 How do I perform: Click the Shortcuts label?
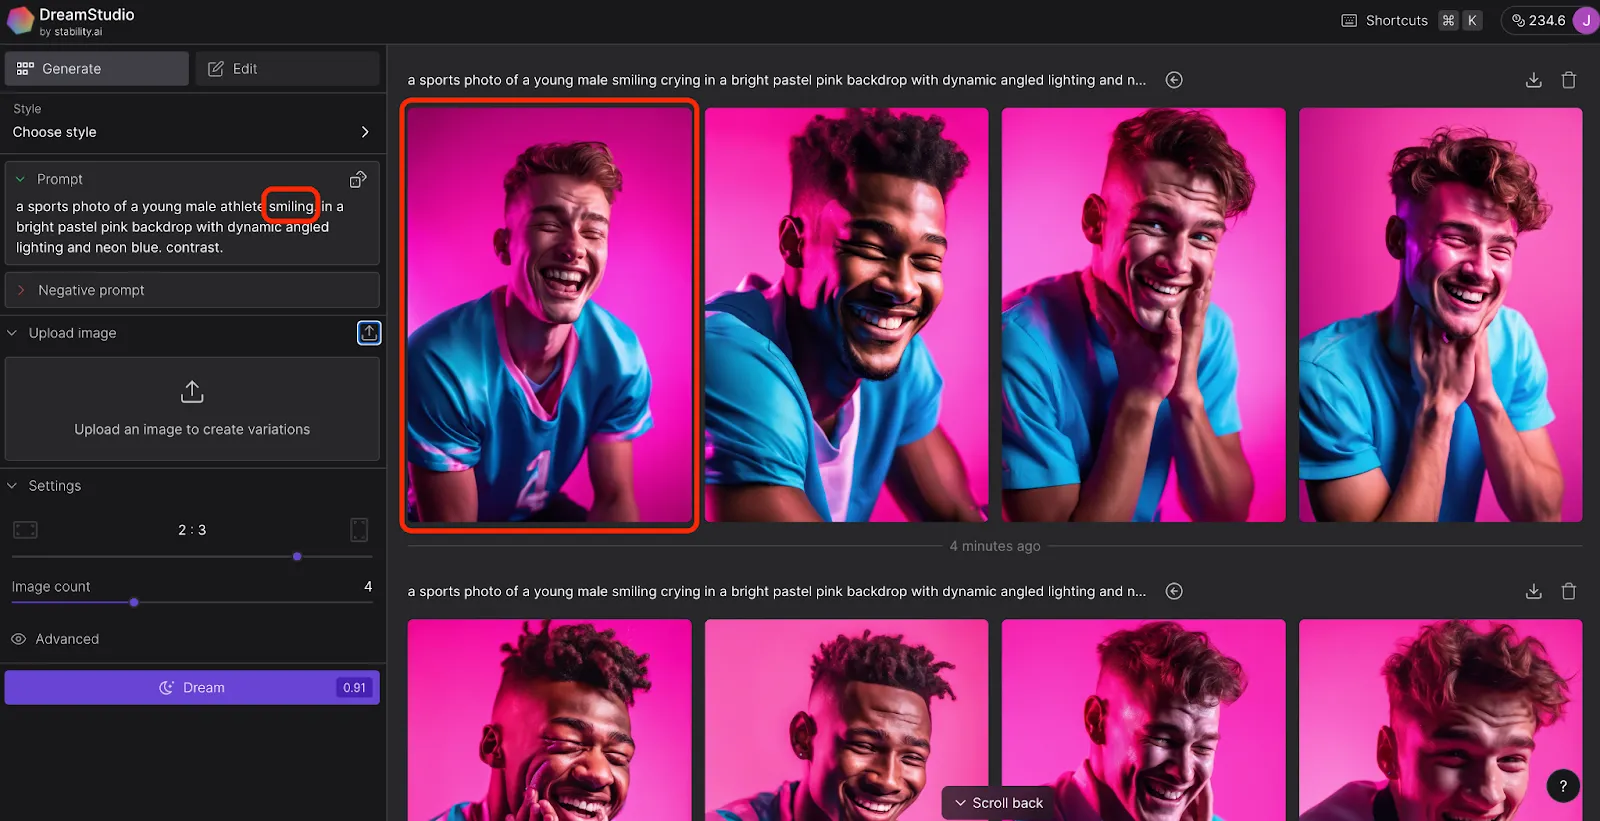(1396, 21)
